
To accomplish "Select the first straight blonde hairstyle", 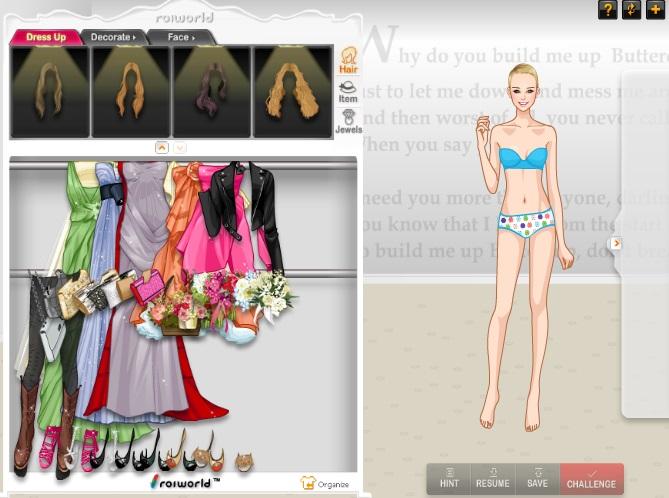I will [49, 92].
